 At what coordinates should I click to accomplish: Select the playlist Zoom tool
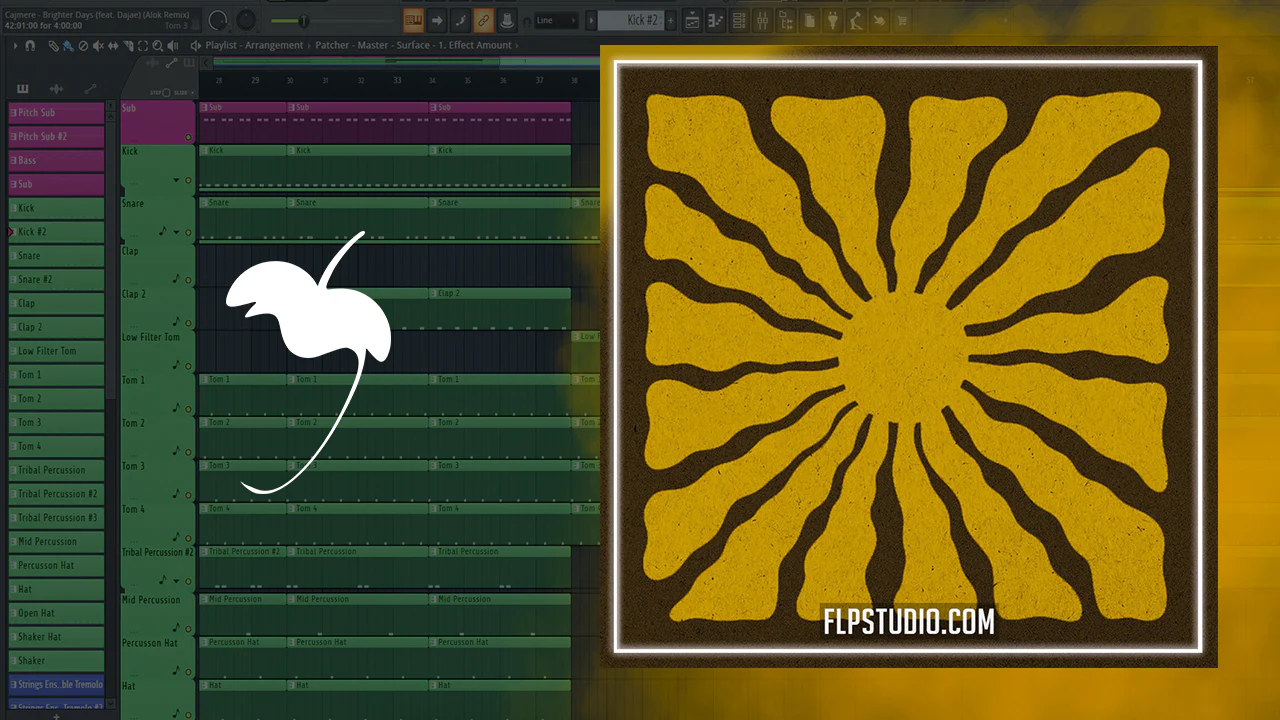158,45
